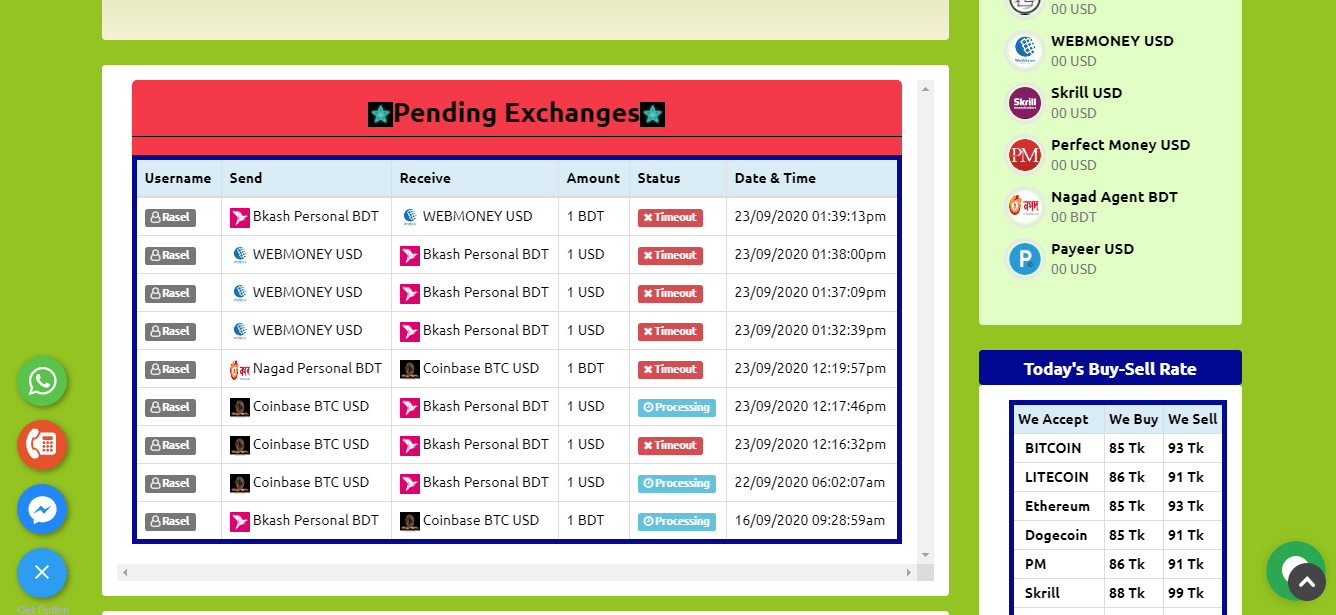Click the Nagad Agent BDT icon
This screenshot has width=1336, height=615.
click(x=1025, y=206)
